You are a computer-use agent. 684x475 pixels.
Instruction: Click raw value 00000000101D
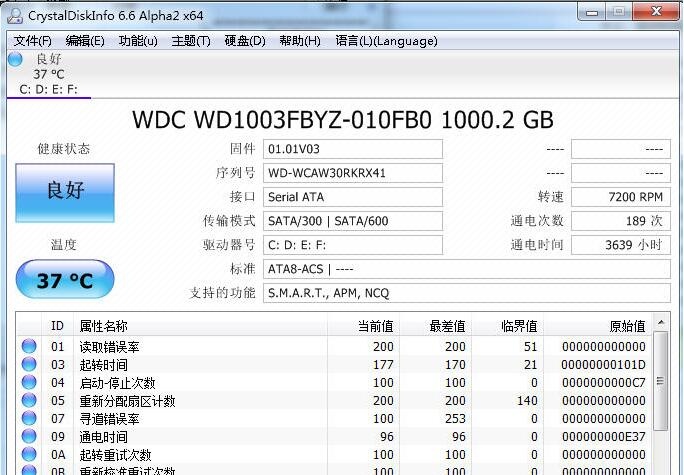603,365
